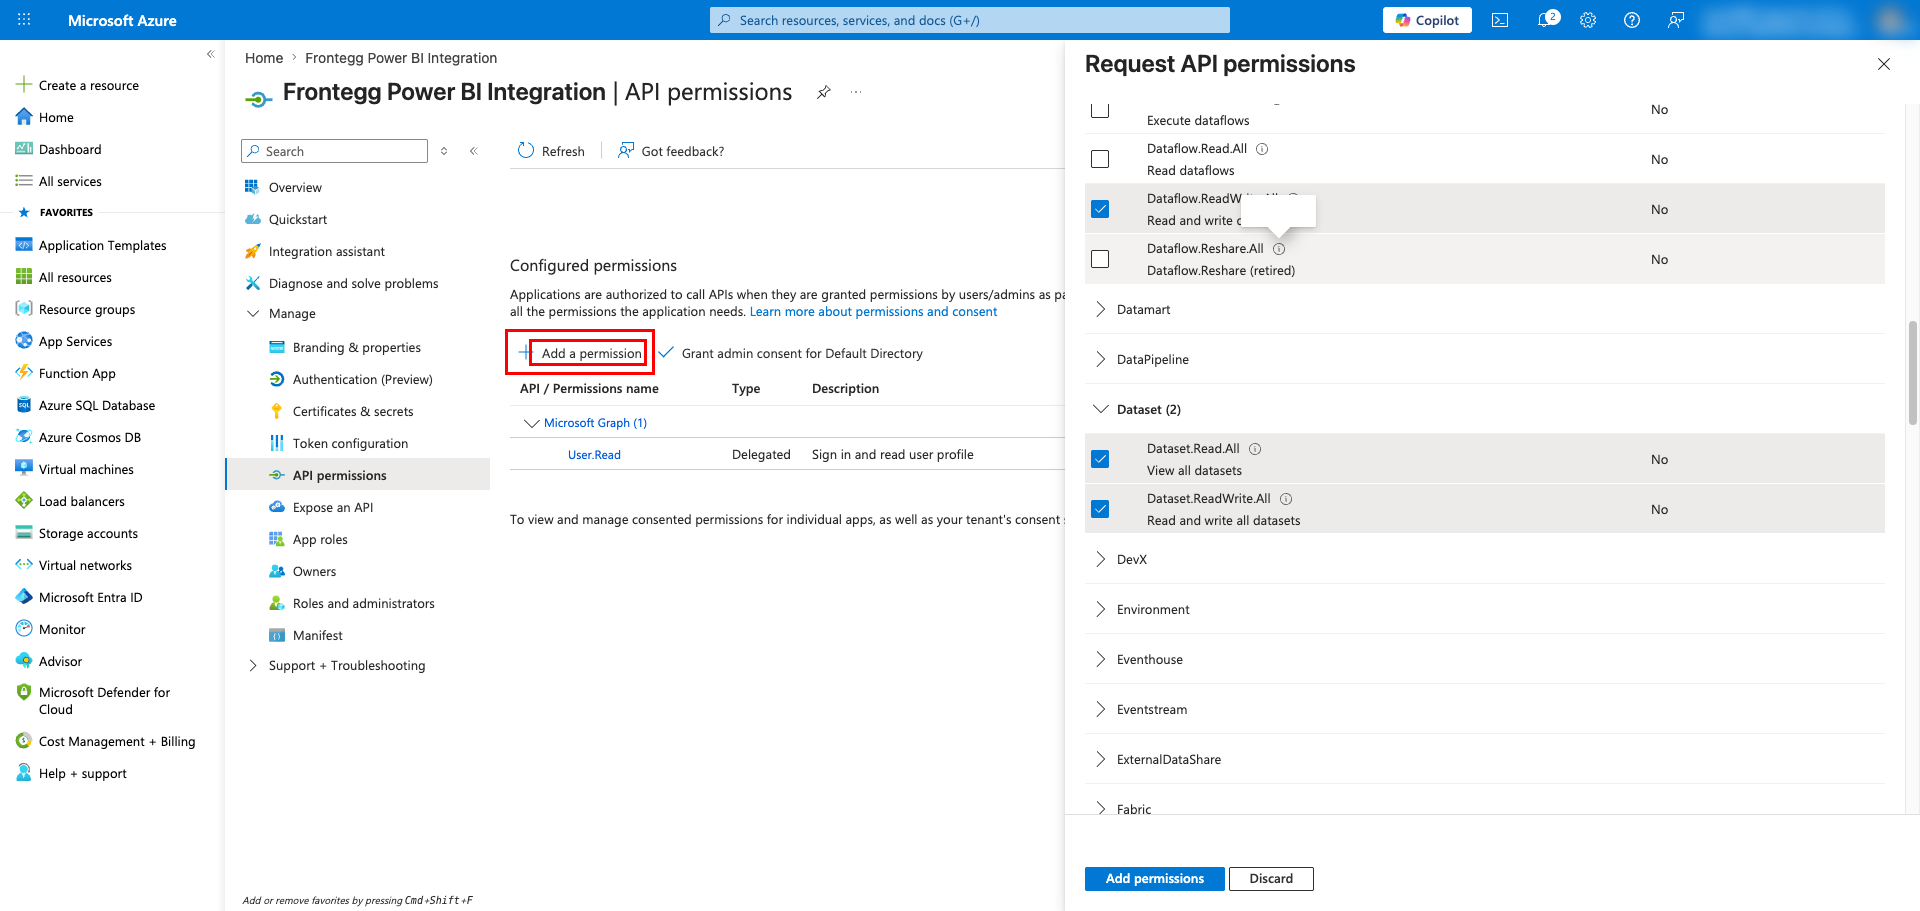Open portal settings gear icon
Viewport: 1920px width, 911px height.
tap(1588, 20)
